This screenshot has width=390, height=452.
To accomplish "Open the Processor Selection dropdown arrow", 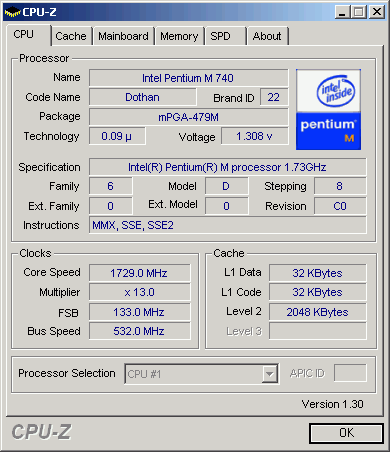I will click(269, 374).
